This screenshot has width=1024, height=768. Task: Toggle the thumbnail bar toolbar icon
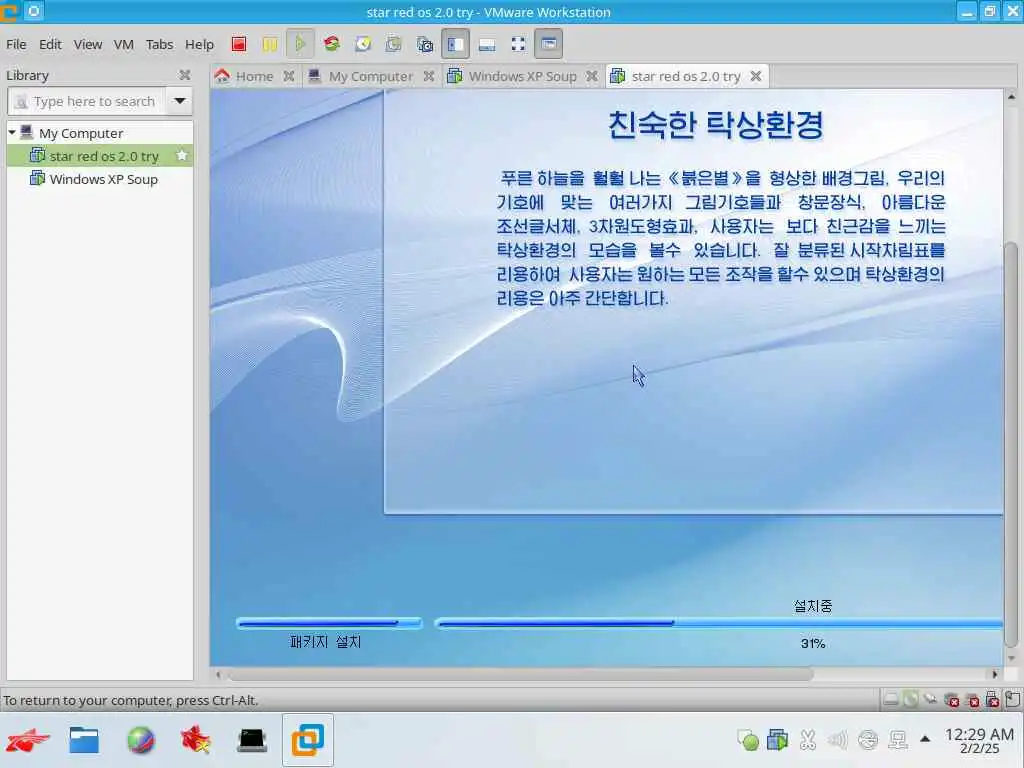(x=487, y=44)
